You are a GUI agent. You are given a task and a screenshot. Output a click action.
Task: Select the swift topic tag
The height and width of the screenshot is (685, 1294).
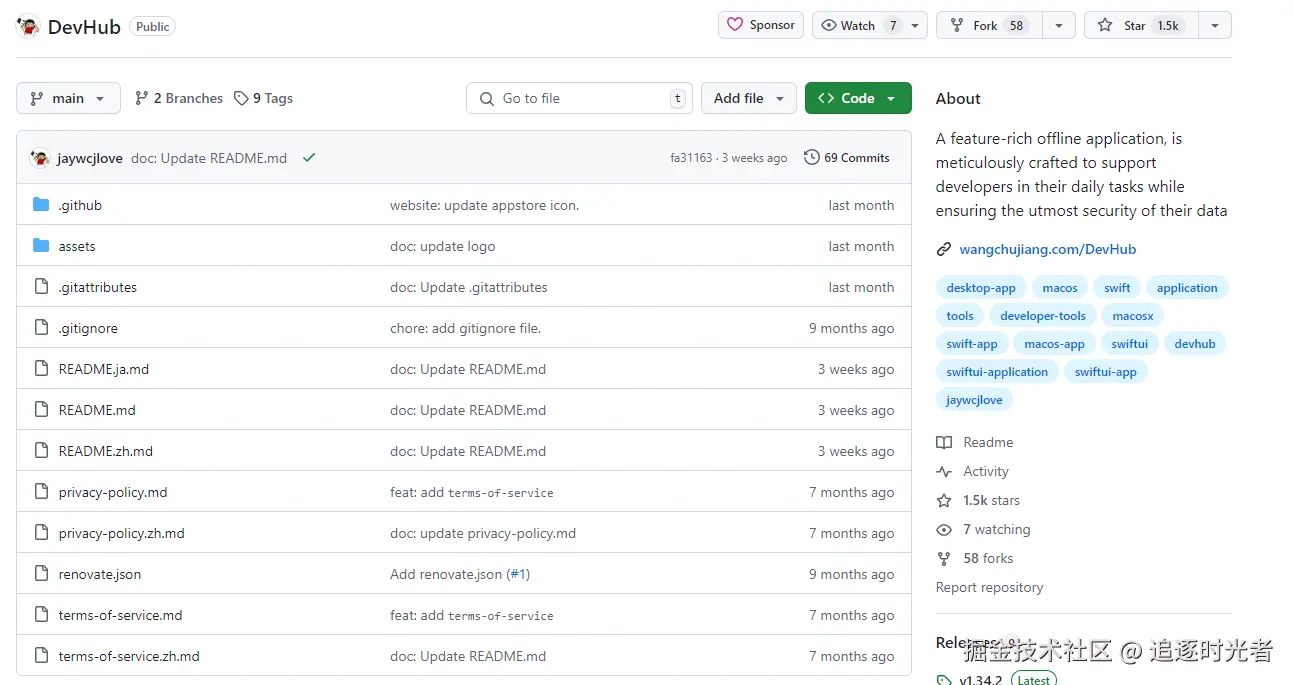(x=1117, y=288)
